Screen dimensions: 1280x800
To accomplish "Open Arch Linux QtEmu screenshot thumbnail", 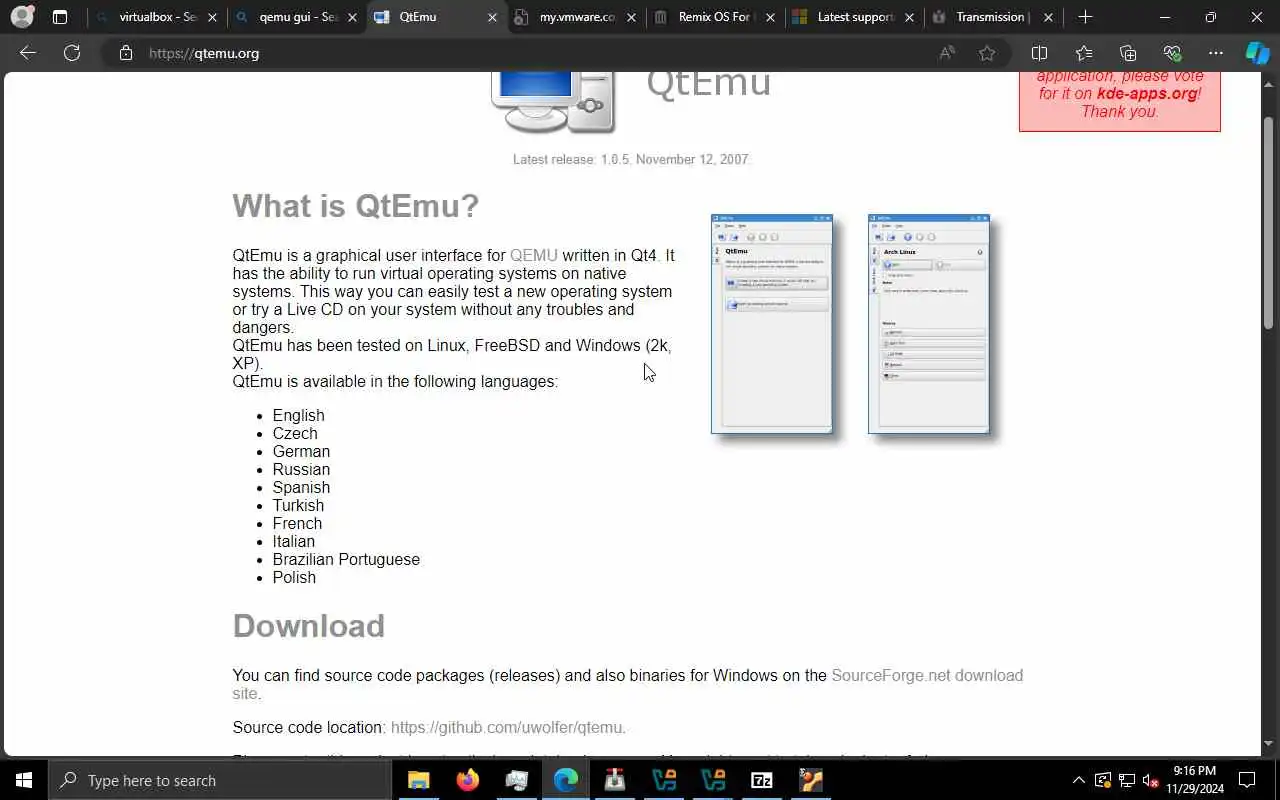I will click(929, 323).
